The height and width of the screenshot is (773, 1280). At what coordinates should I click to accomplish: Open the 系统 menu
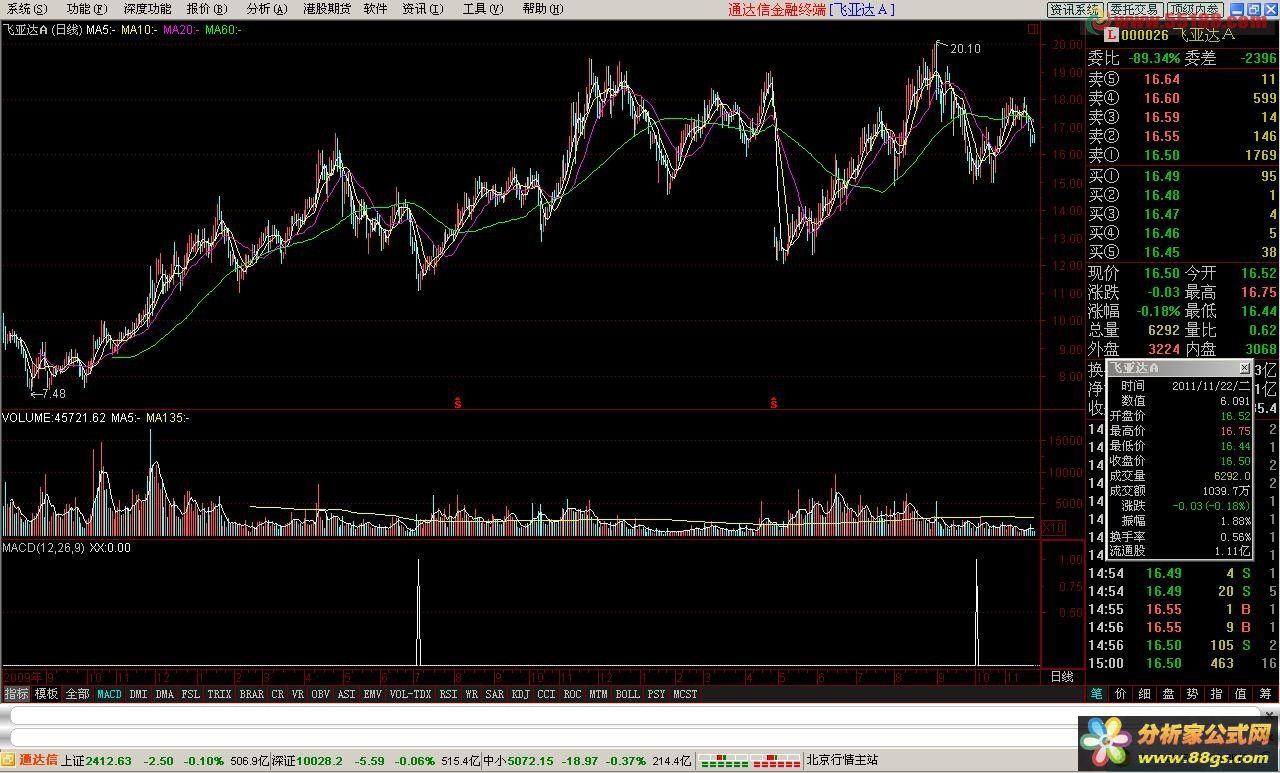pyautogui.click(x=27, y=9)
